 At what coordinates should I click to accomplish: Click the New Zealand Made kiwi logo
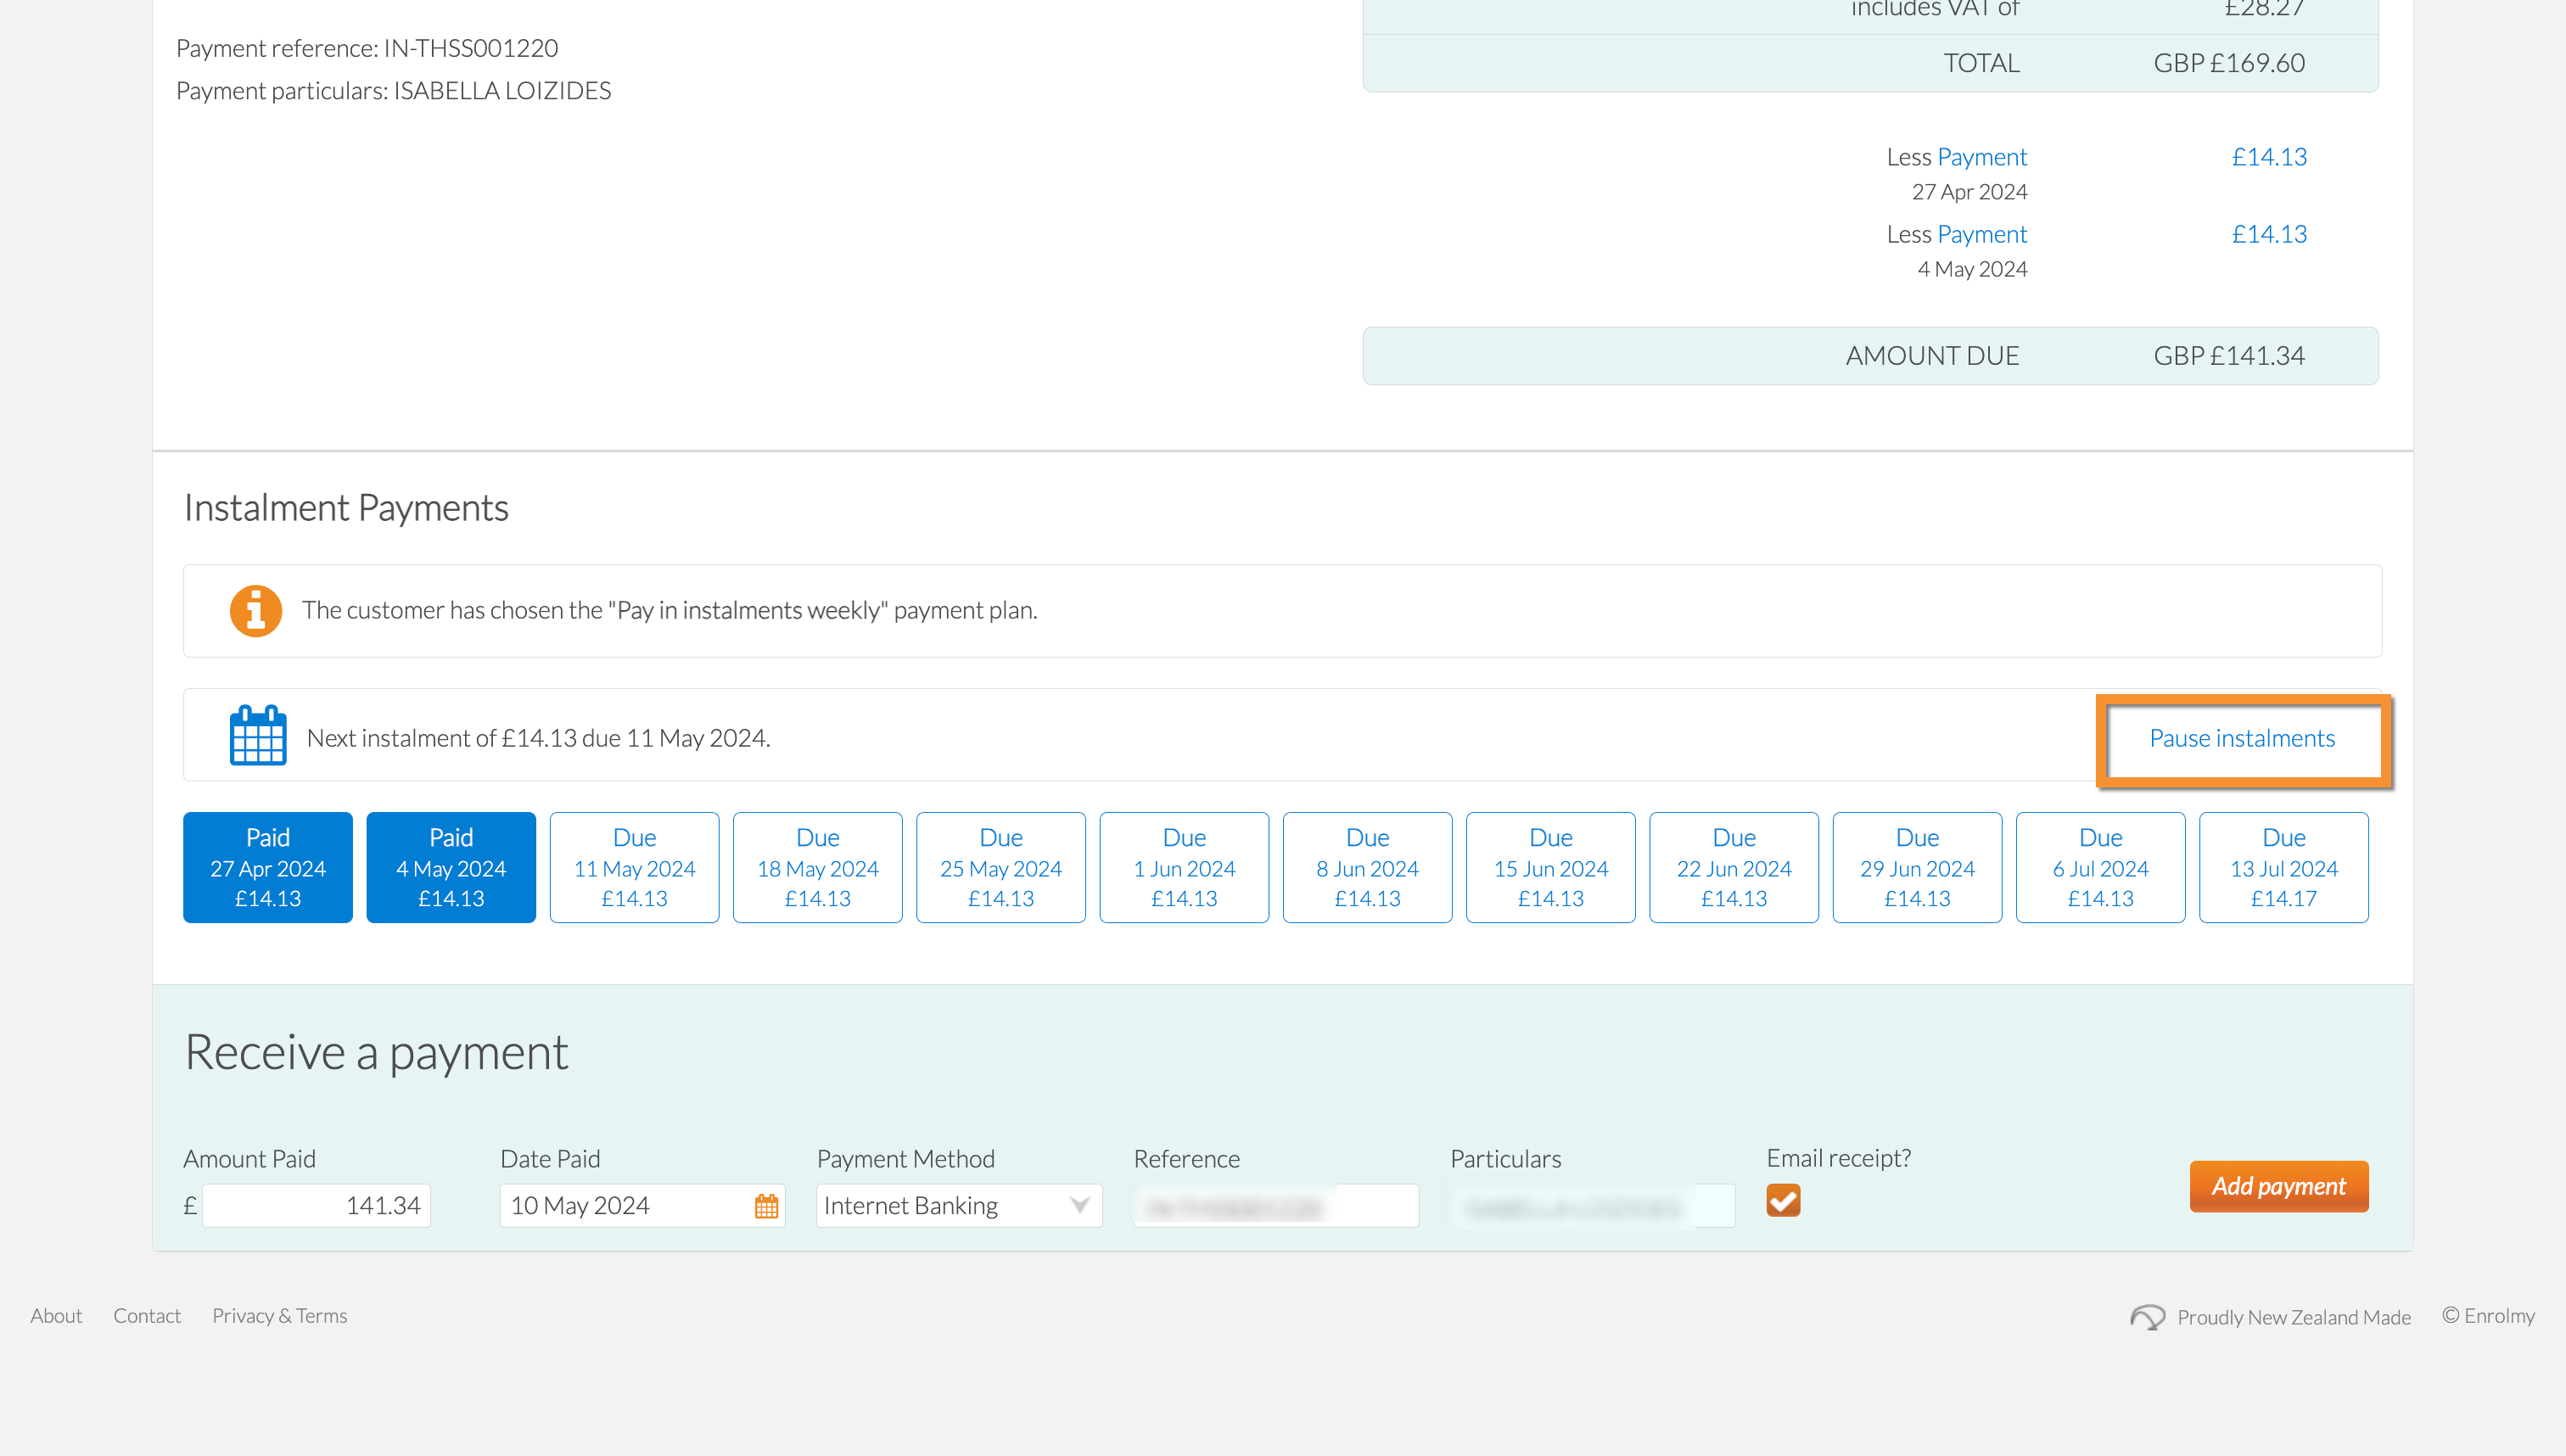pyautogui.click(x=2147, y=1317)
